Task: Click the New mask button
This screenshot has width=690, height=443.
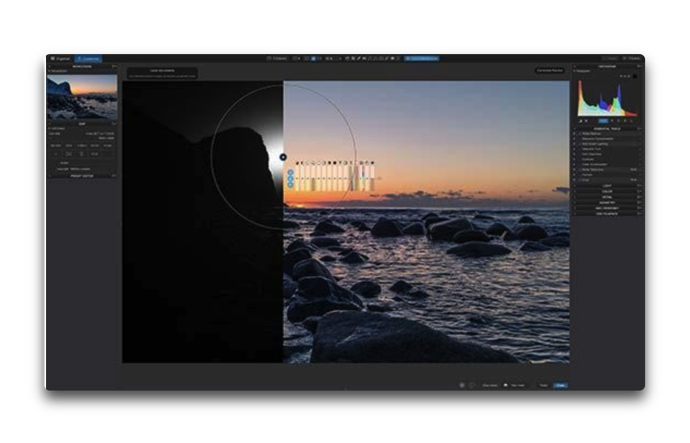Action: coord(515,385)
